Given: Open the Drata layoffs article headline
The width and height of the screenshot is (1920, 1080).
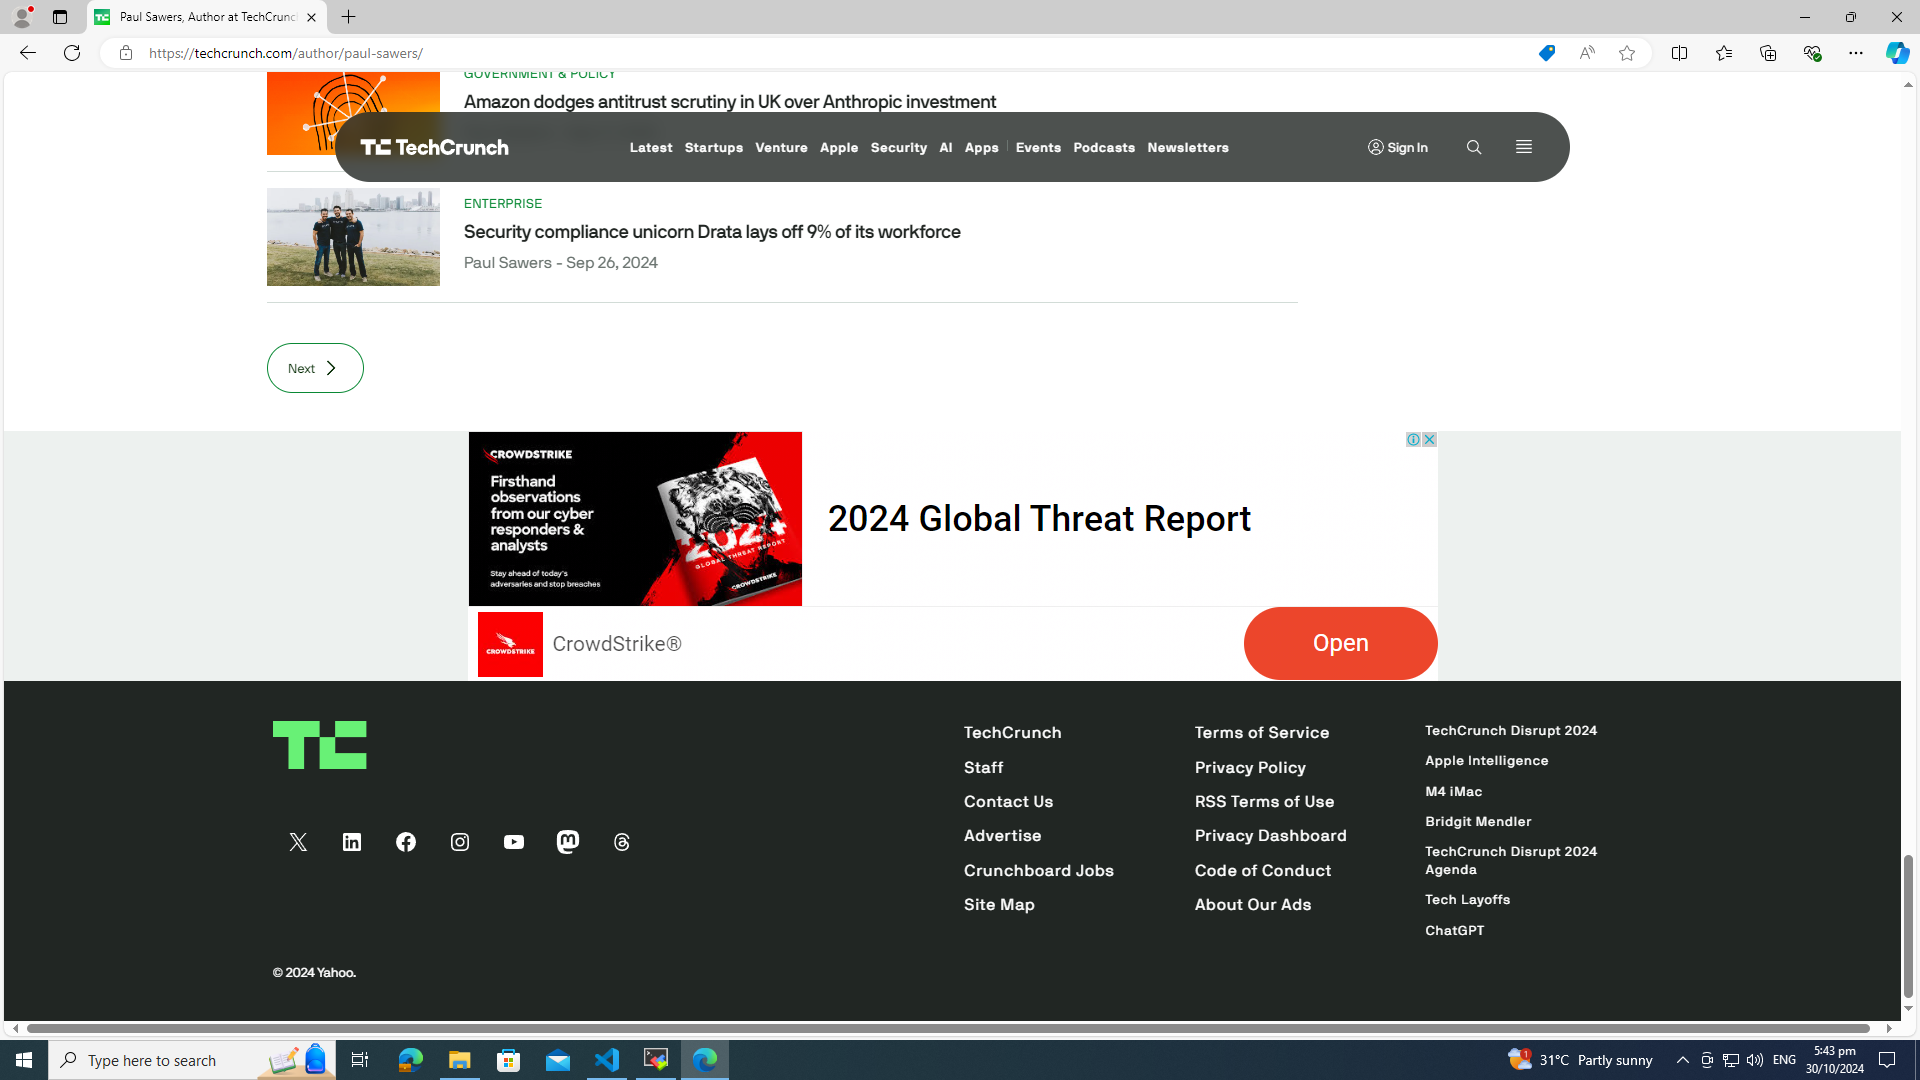Looking at the screenshot, I should (x=712, y=232).
